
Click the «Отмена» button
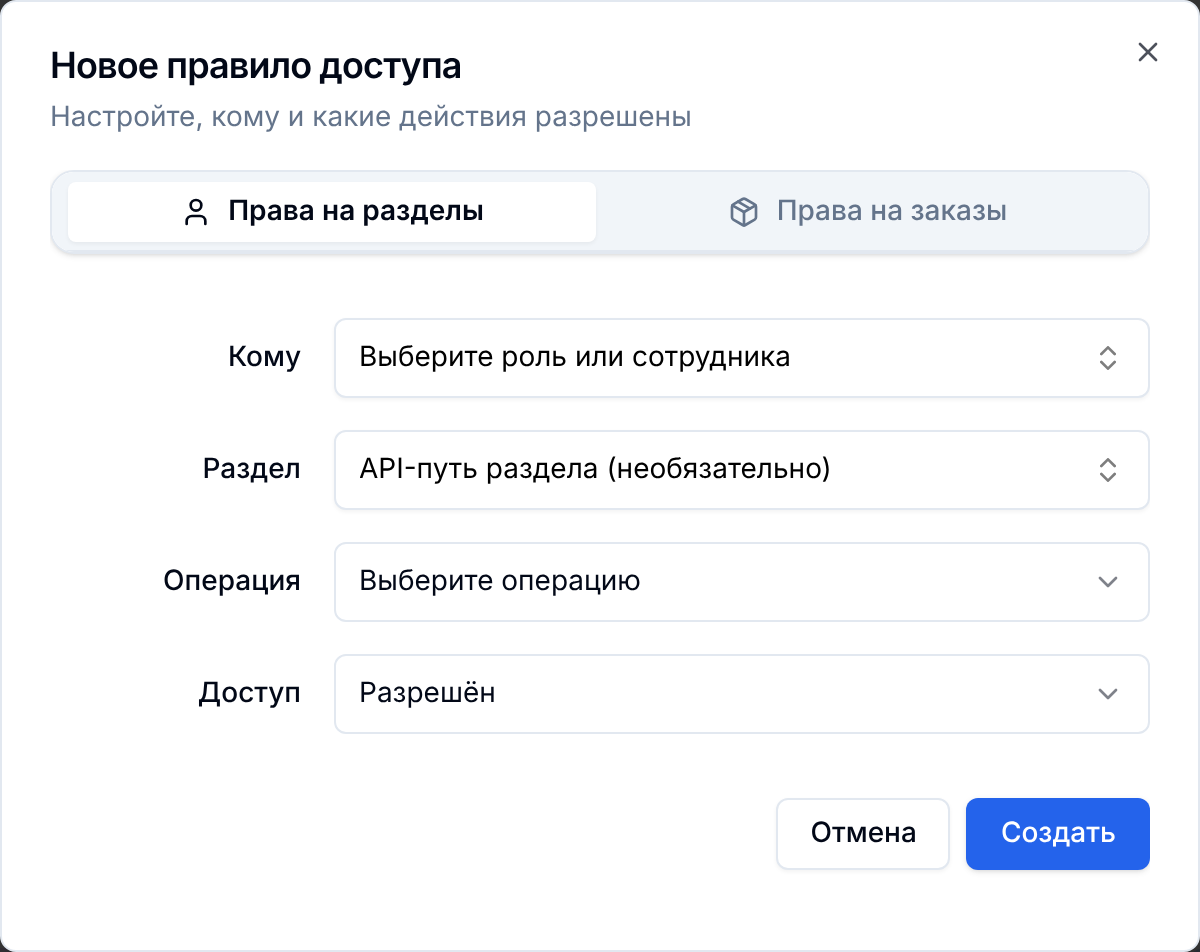point(863,834)
